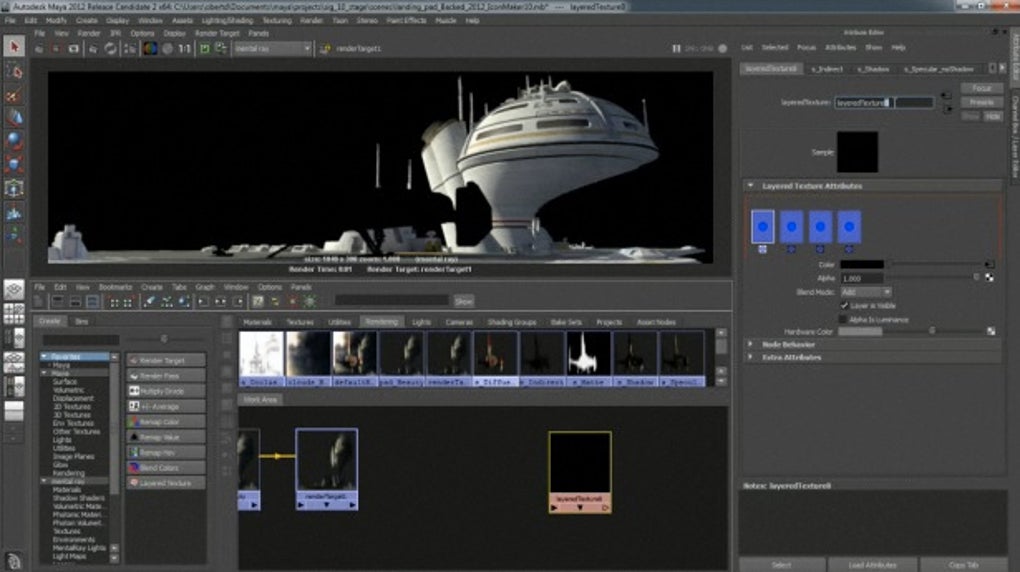1020x572 pixels.
Task: Open the mental ray renderer dropdown
Action: [272, 48]
